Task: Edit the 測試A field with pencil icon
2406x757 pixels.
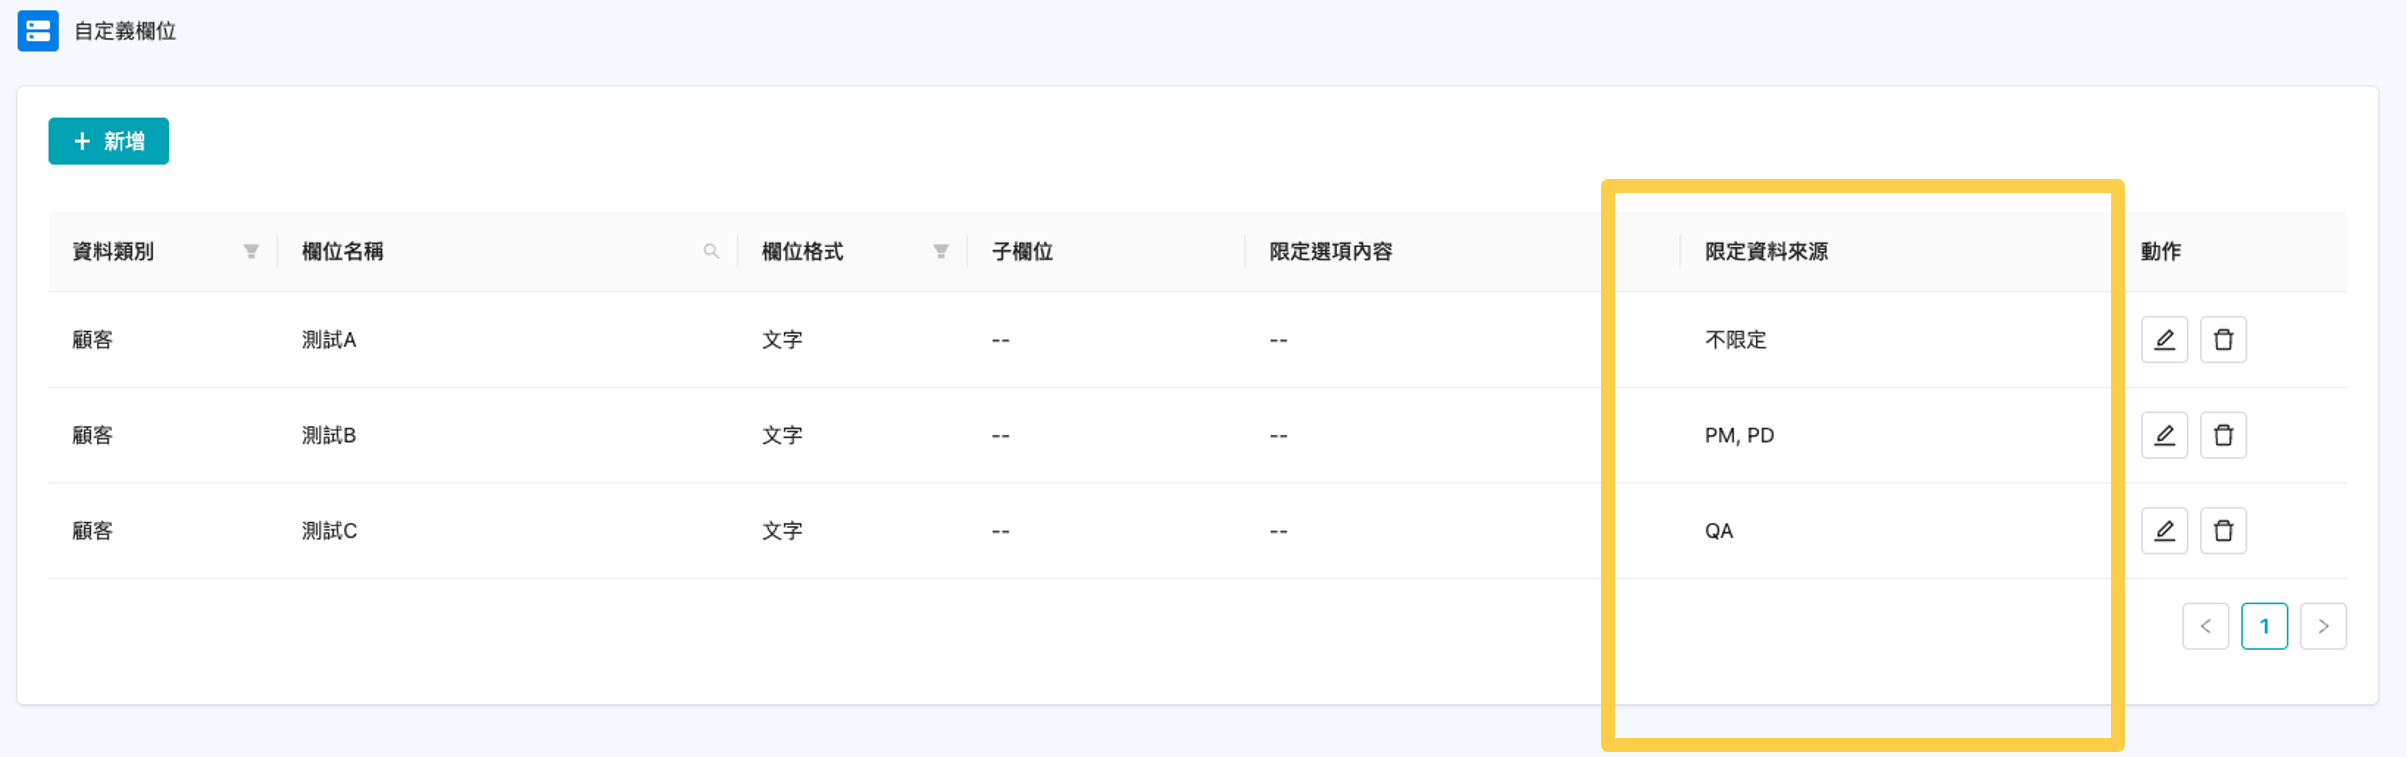Action: click(x=2164, y=339)
